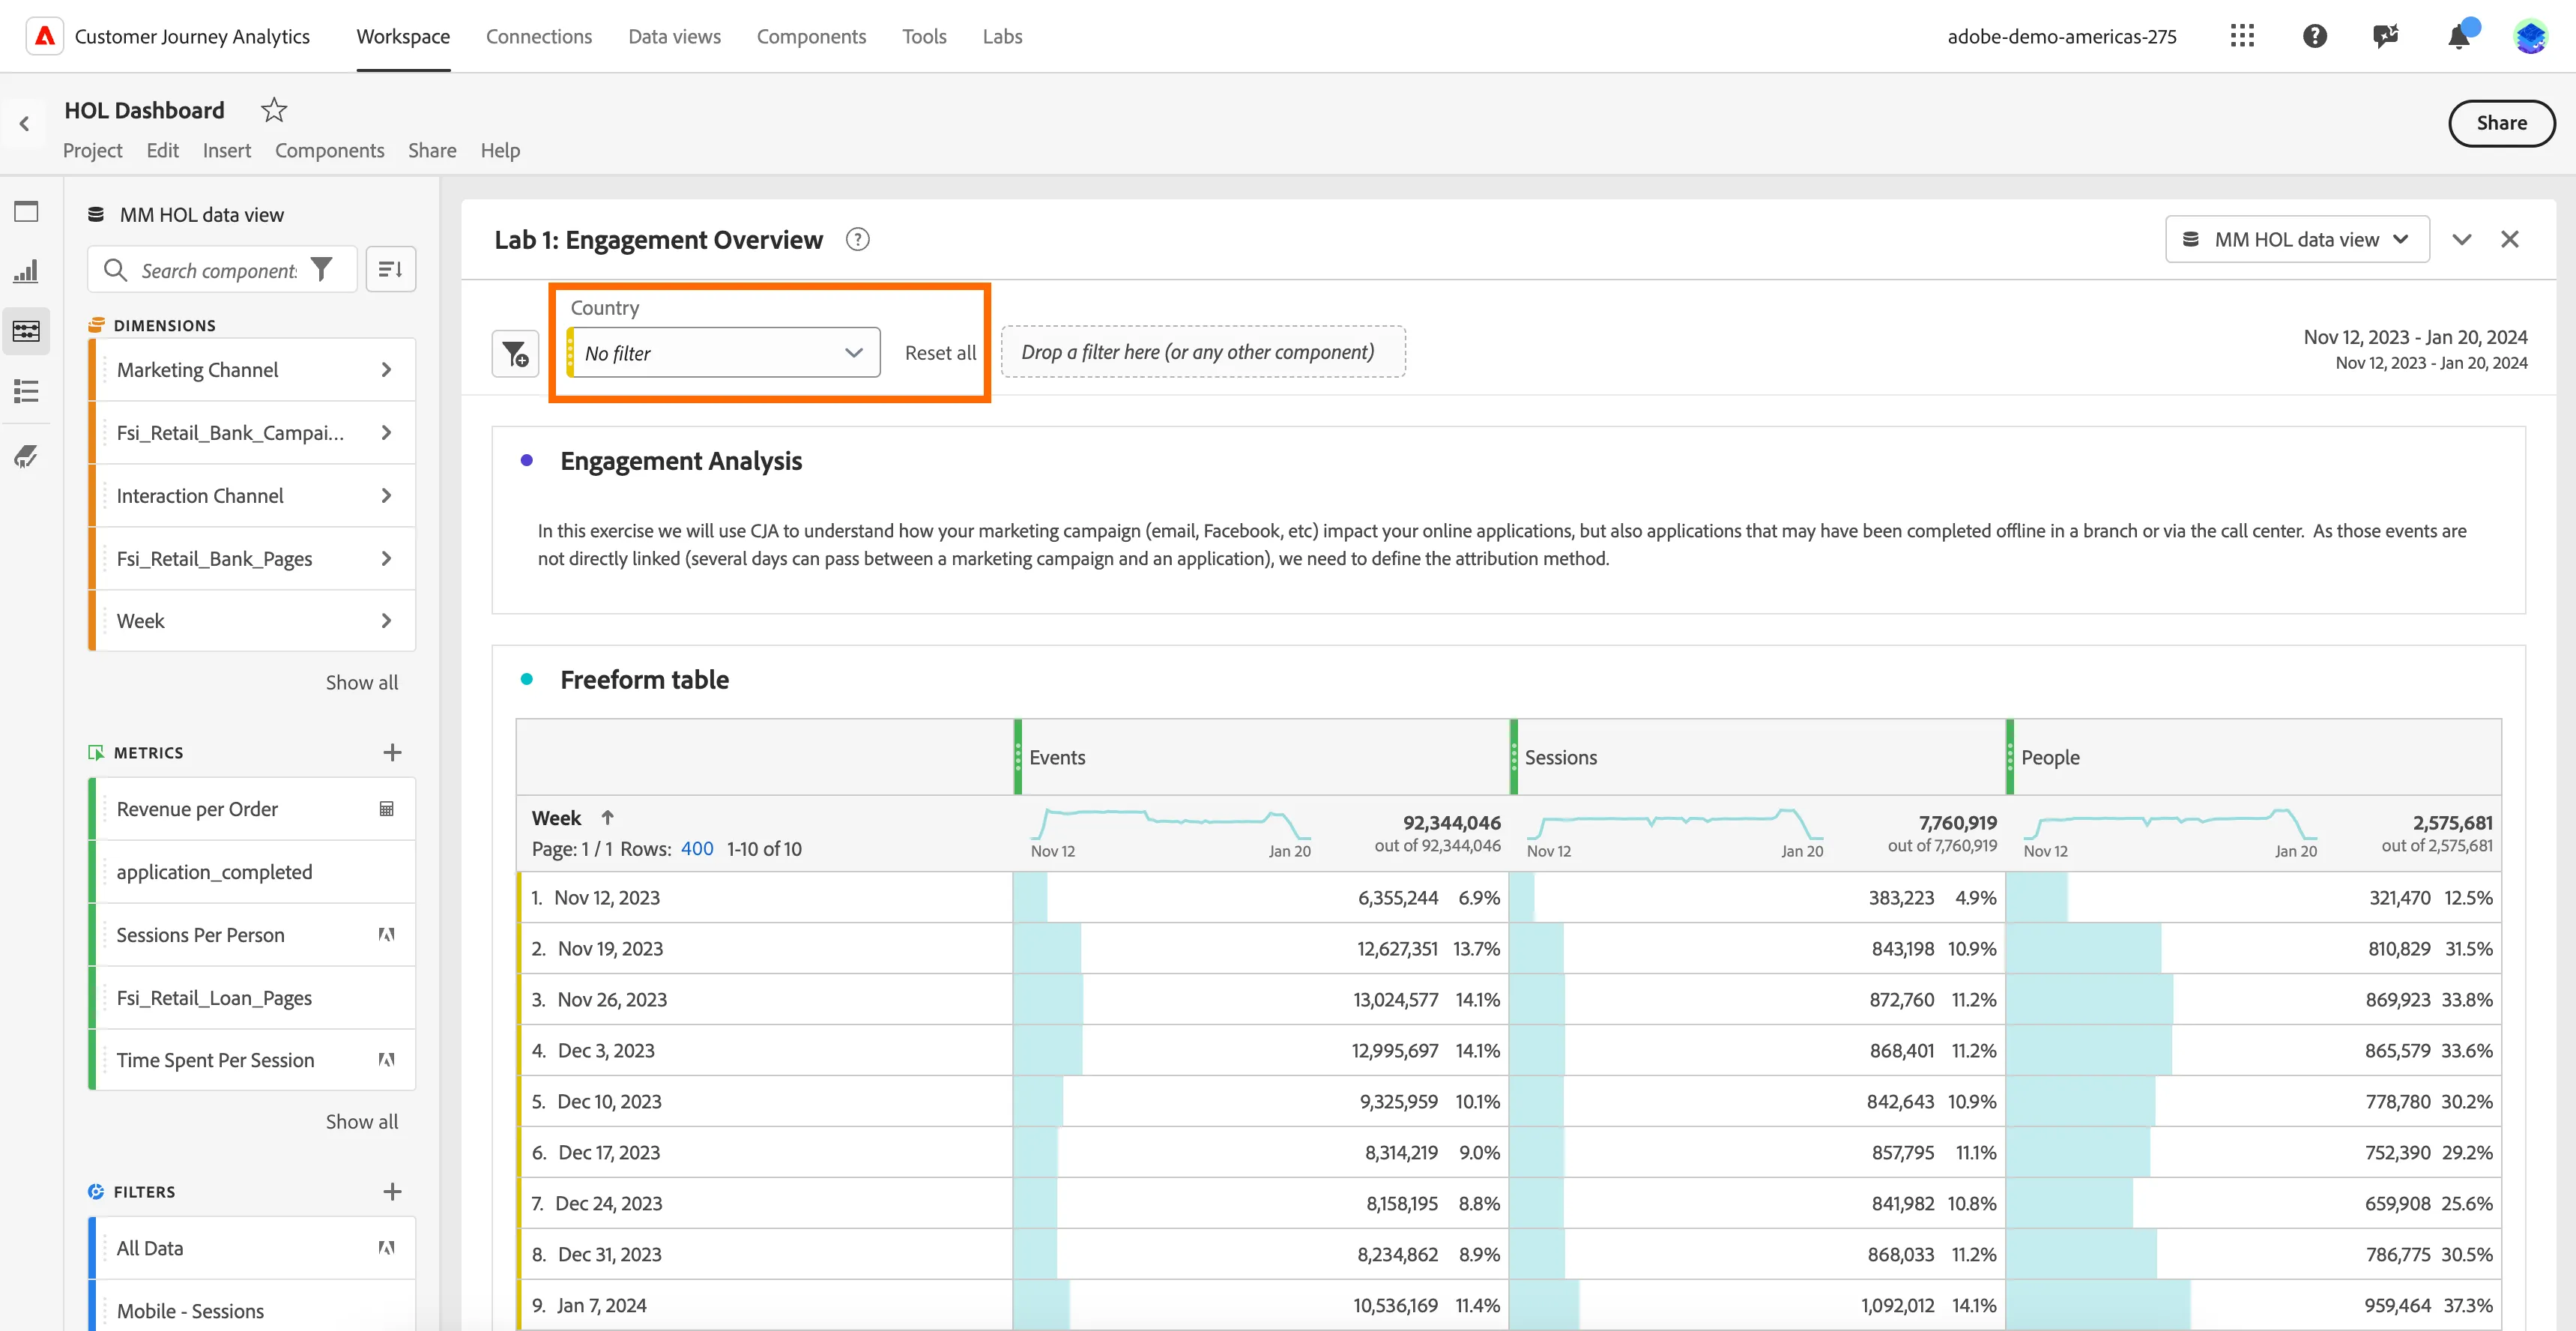Screen dimensions: 2576x1331
Task: Open the app switcher grid icon
Action: [x=2242, y=37]
